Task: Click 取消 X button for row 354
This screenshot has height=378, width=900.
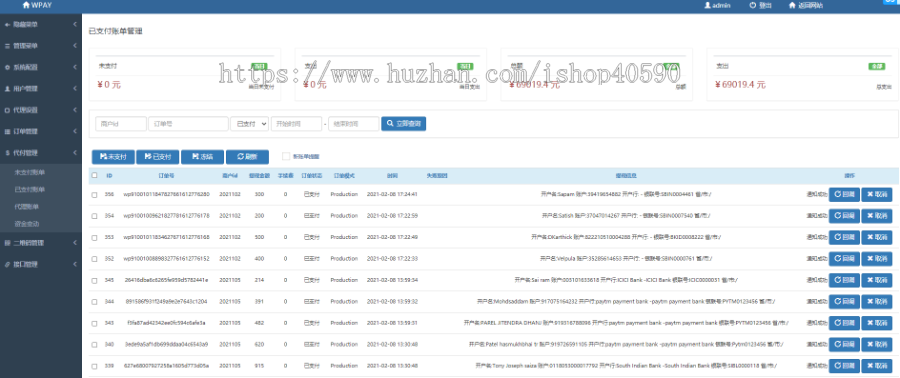Action: (x=876, y=216)
